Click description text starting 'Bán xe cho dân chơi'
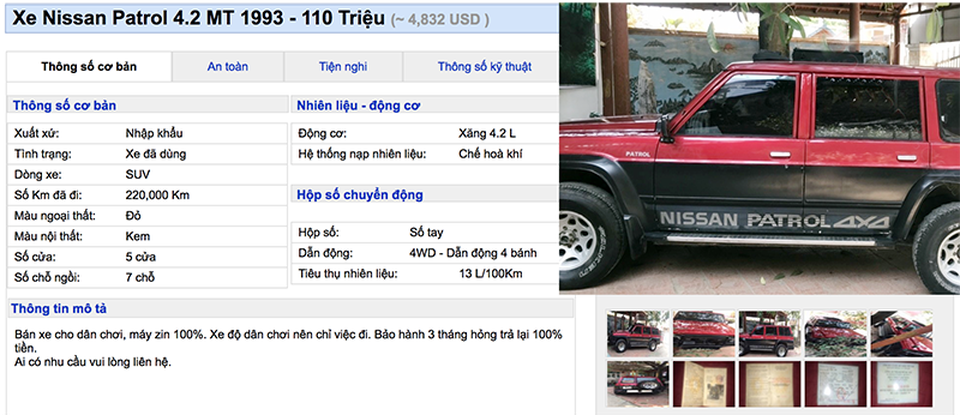Screen dimensions: 960x415 pyautogui.click(x=287, y=341)
